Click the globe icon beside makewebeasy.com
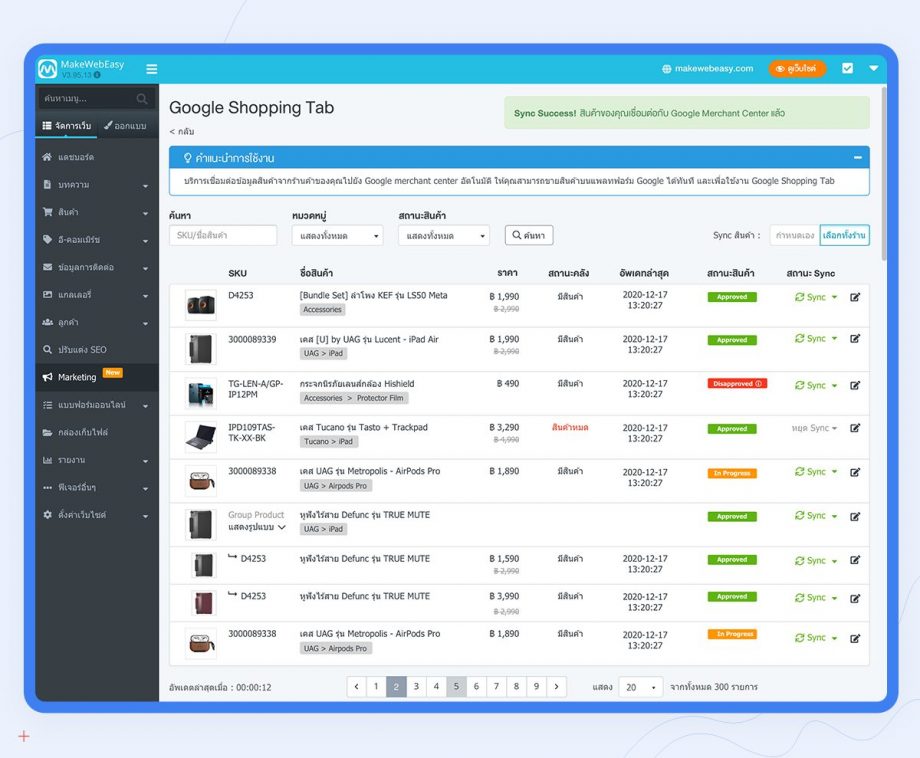 click(667, 69)
